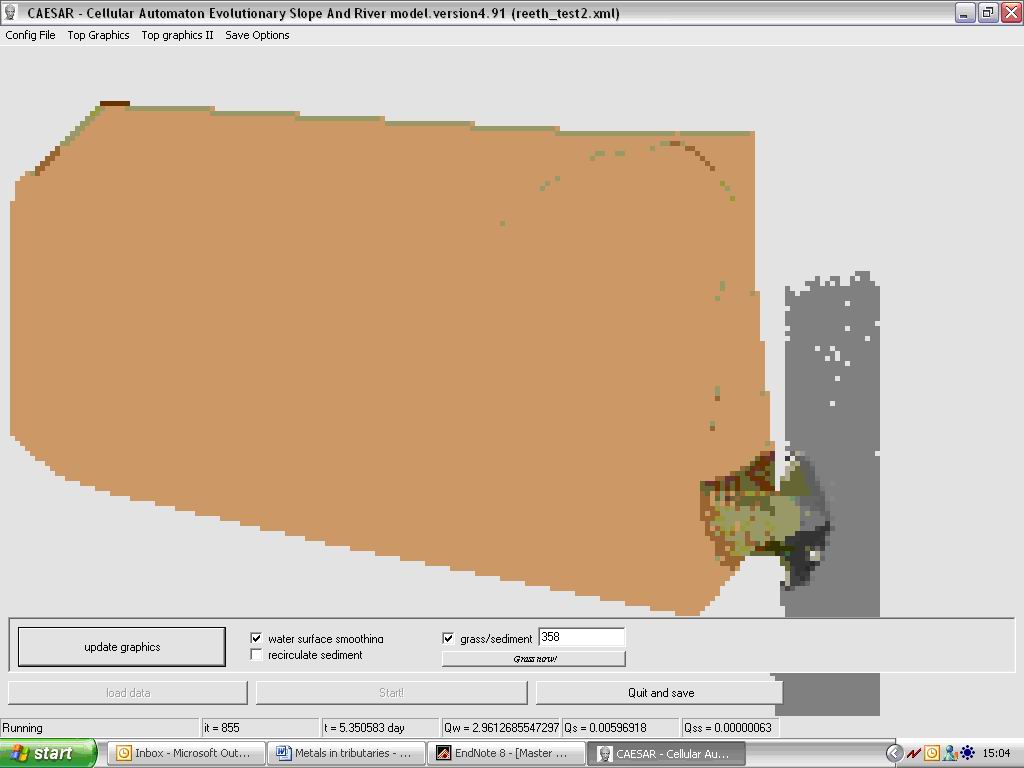
Task: Click the 't = 5.350583 day' status
Action: tap(364, 728)
